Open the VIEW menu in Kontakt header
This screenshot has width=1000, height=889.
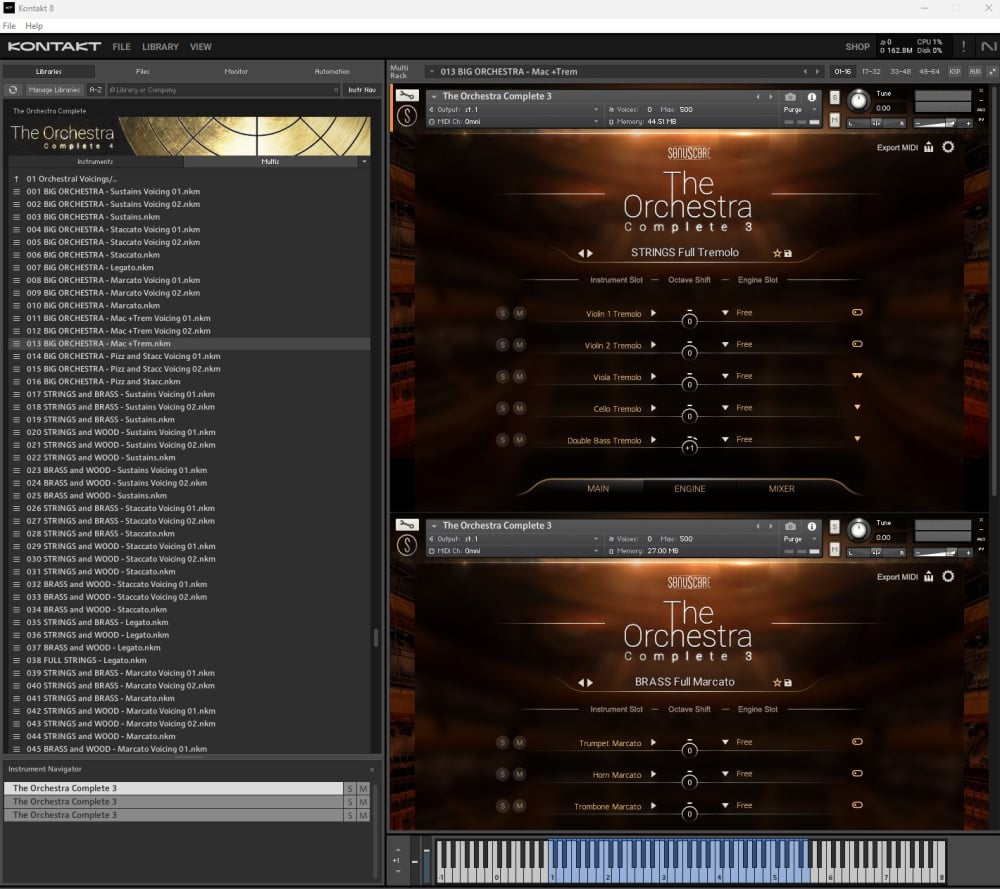pos(200,47)
